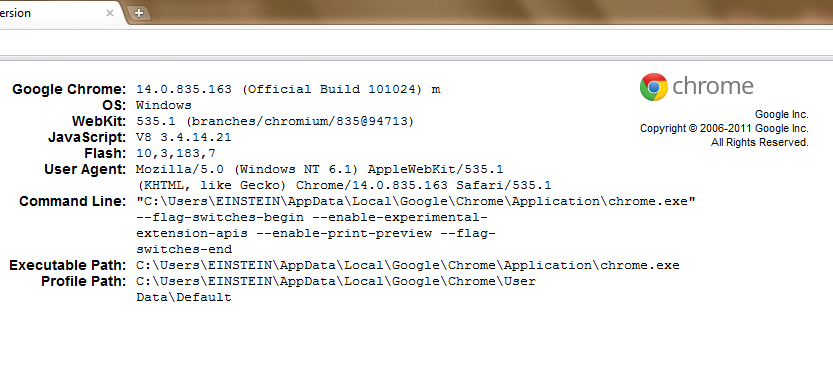Open a new tab with plus button
The height and width of the screenshot is (379, 833).
click(x=139, y=13)
